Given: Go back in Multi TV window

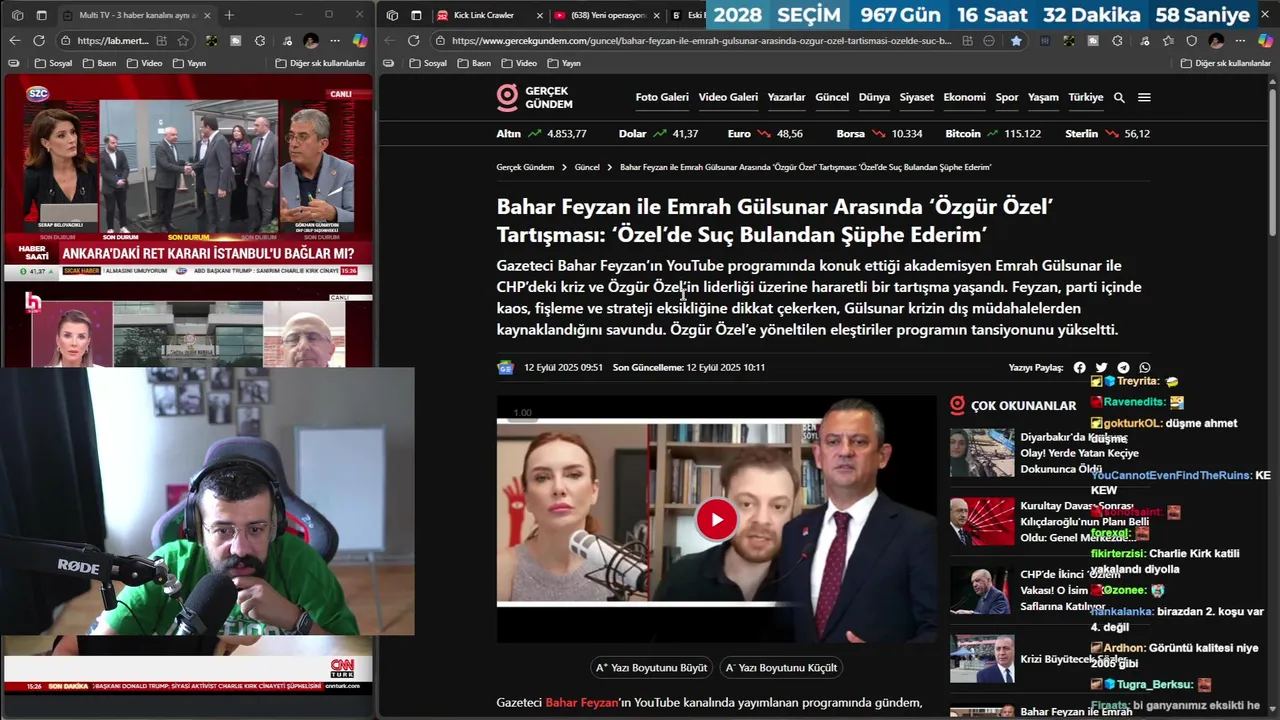Looking at the screenshot, I should [x=14, y=41].
